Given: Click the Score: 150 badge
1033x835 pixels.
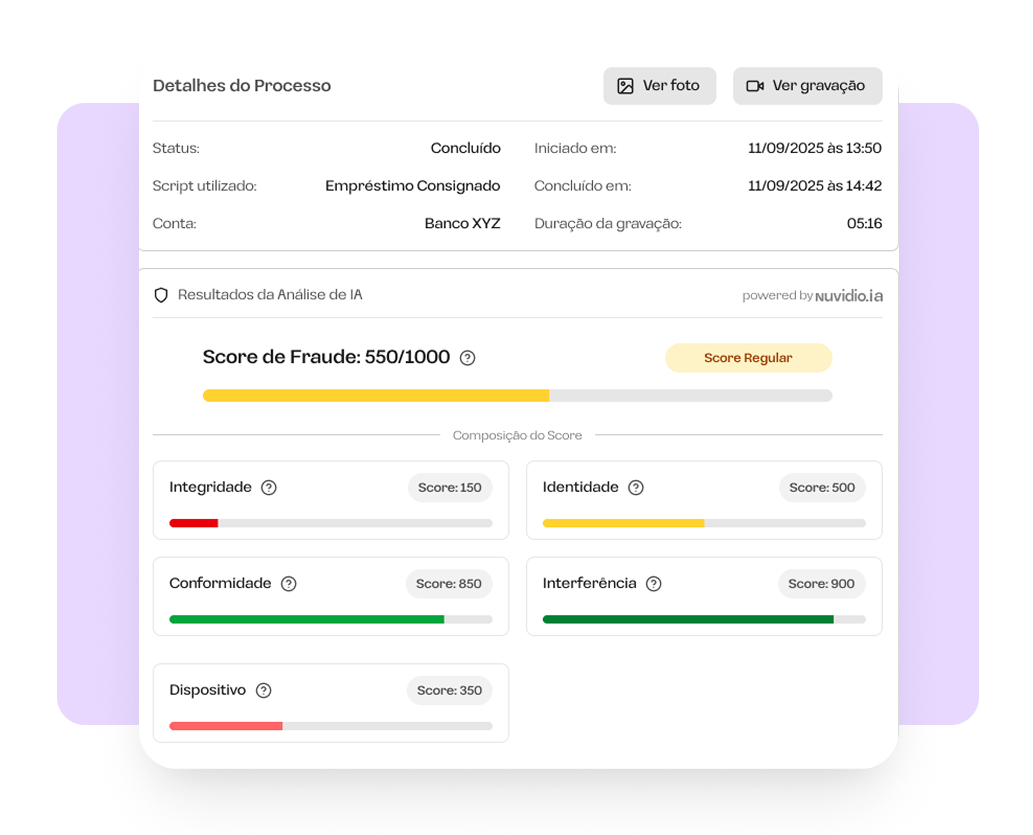Looking at the screenshot, I should tap(450, 488).
